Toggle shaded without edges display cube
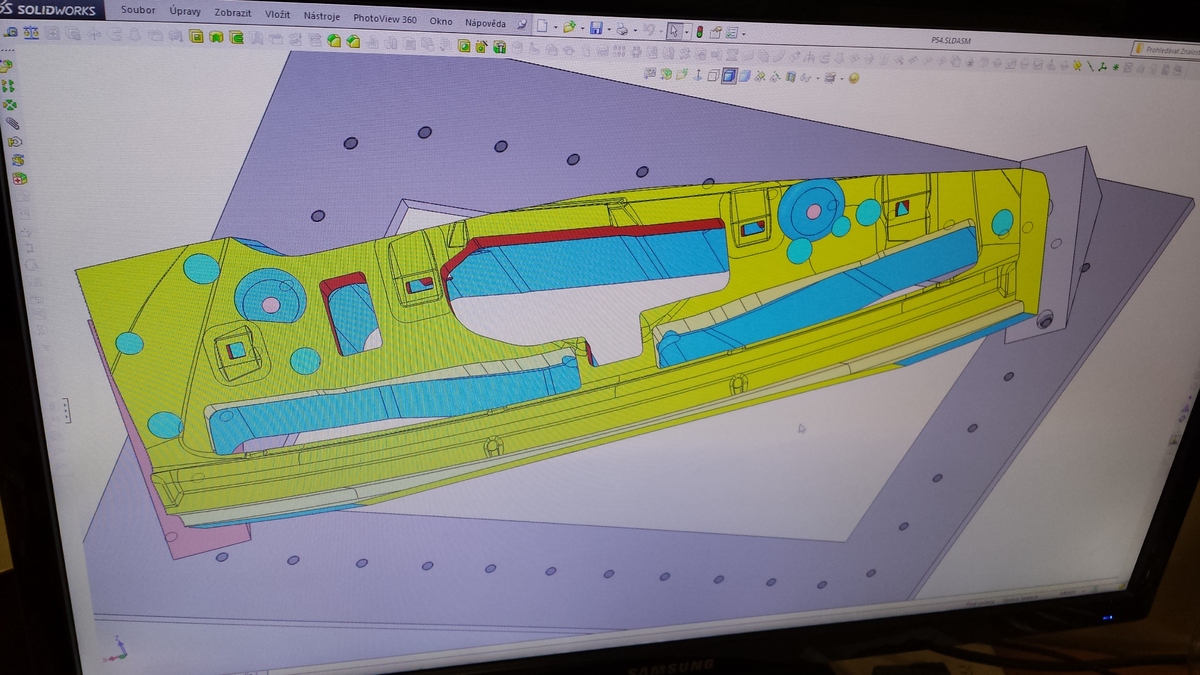 [744, 76]
